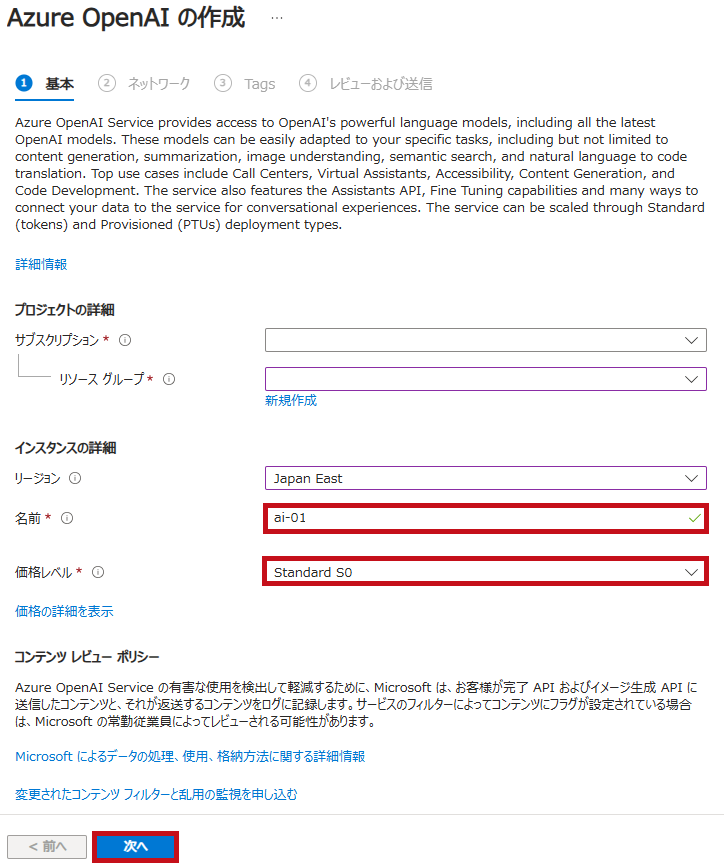Click the 前へ button
This screenshot has width=724, height=867.
click(47, 847)
